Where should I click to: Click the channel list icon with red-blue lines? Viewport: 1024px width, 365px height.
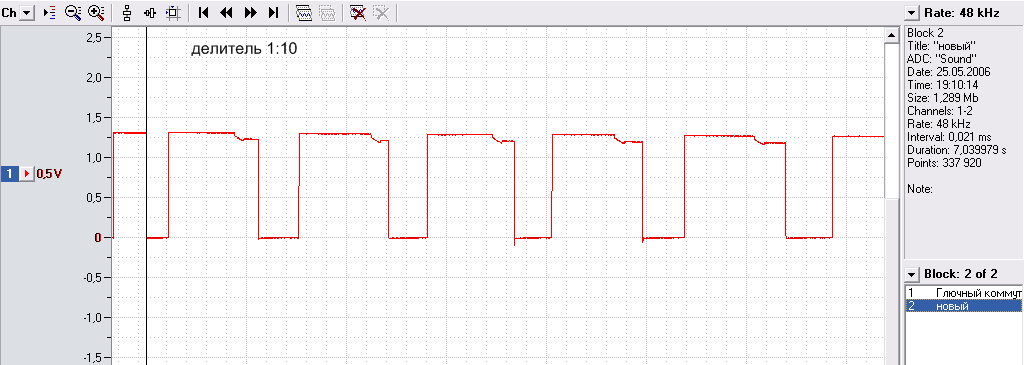51,12
